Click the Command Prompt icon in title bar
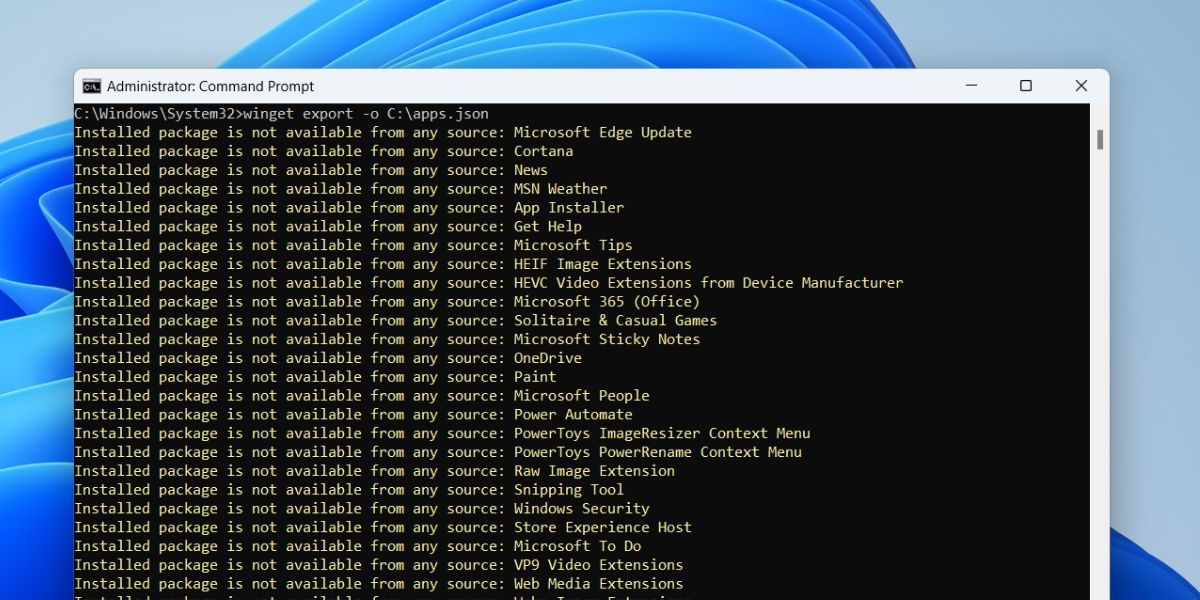Image resolution: width=1200 pixels, height=600 pixels. coord(91,86)
